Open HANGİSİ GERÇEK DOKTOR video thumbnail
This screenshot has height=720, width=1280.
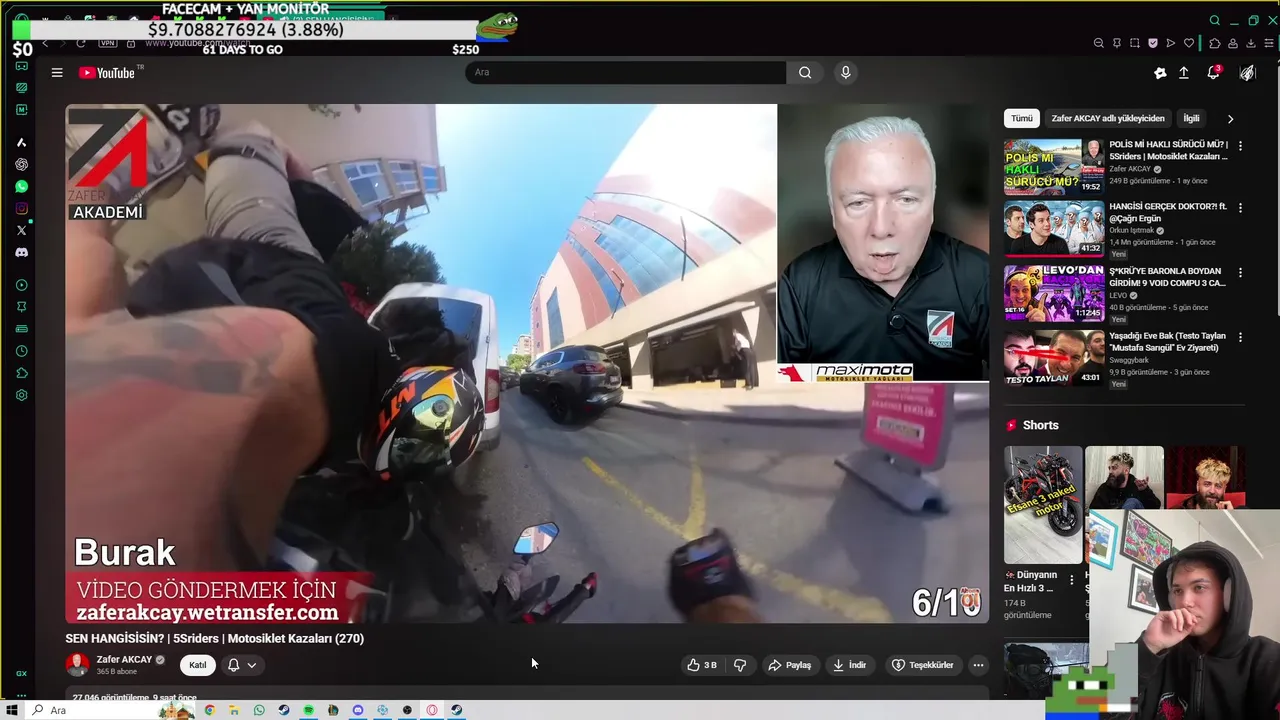coord(1054,229)
